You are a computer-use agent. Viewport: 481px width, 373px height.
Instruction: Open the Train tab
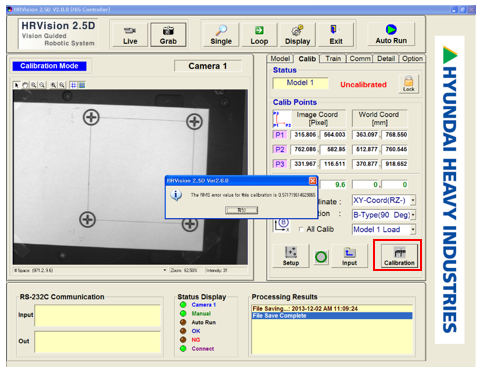(333, 59)
